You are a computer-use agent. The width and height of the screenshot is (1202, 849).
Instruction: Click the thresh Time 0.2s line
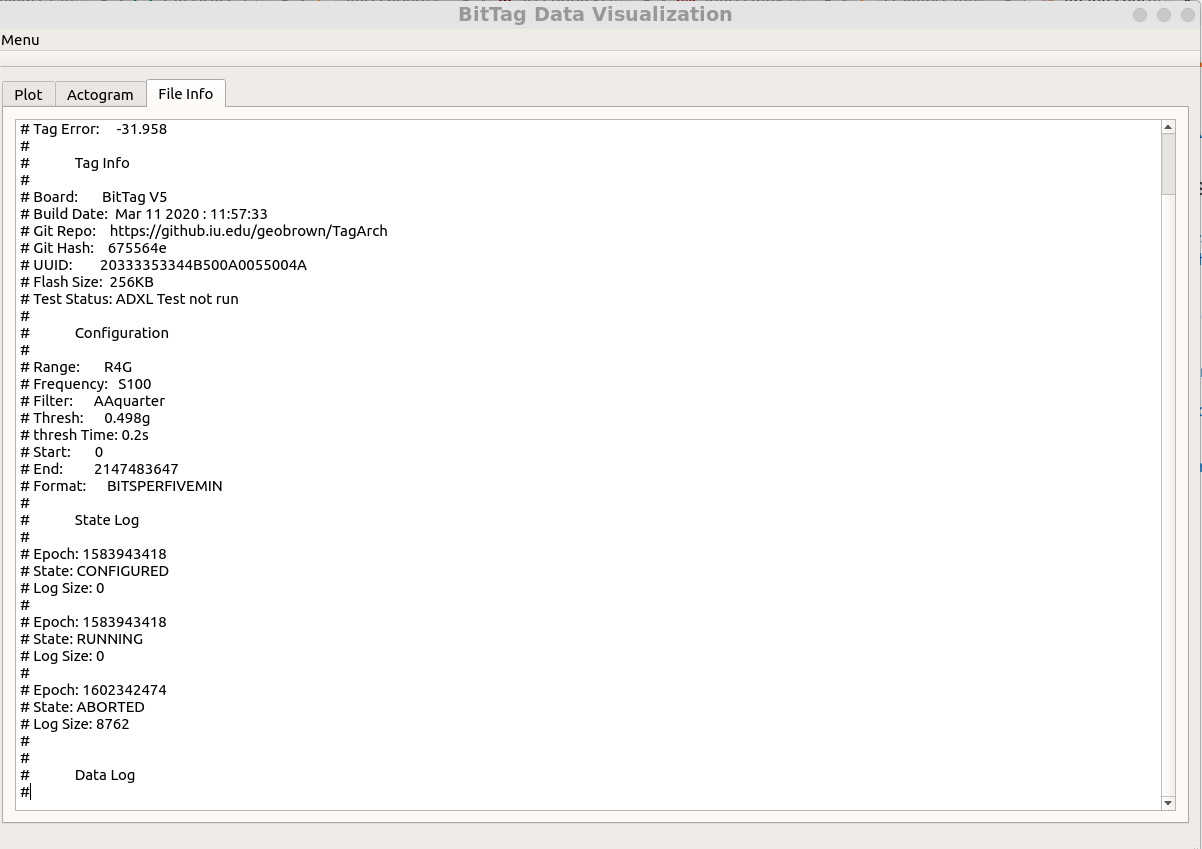[x=84, y=435]
